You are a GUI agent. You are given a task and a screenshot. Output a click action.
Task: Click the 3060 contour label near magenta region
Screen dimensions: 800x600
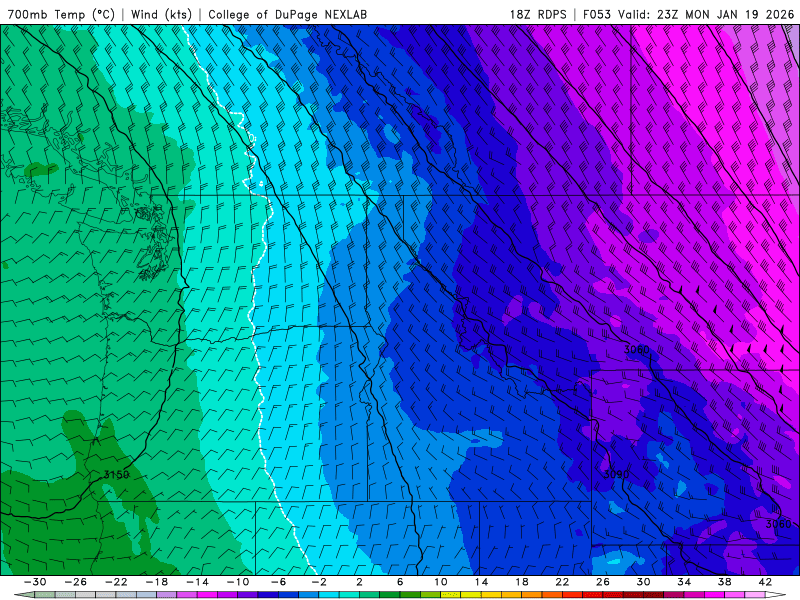pyautogui.click(x=637, y=349)
